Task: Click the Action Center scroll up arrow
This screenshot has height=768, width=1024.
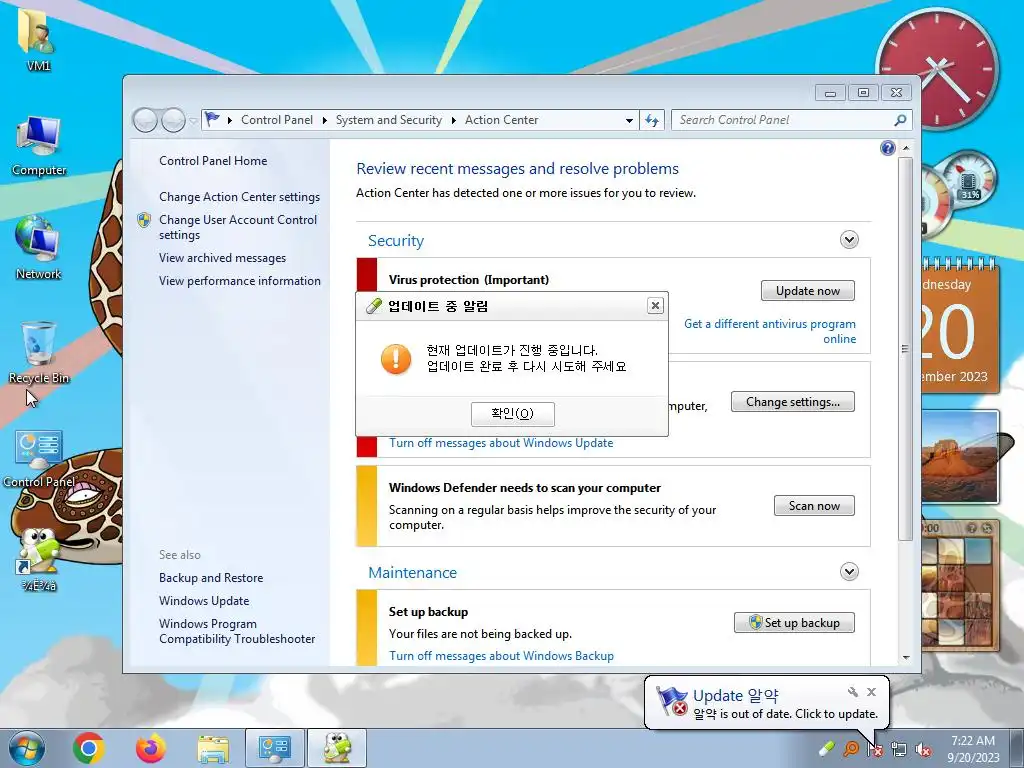Action: pos(906,148)
